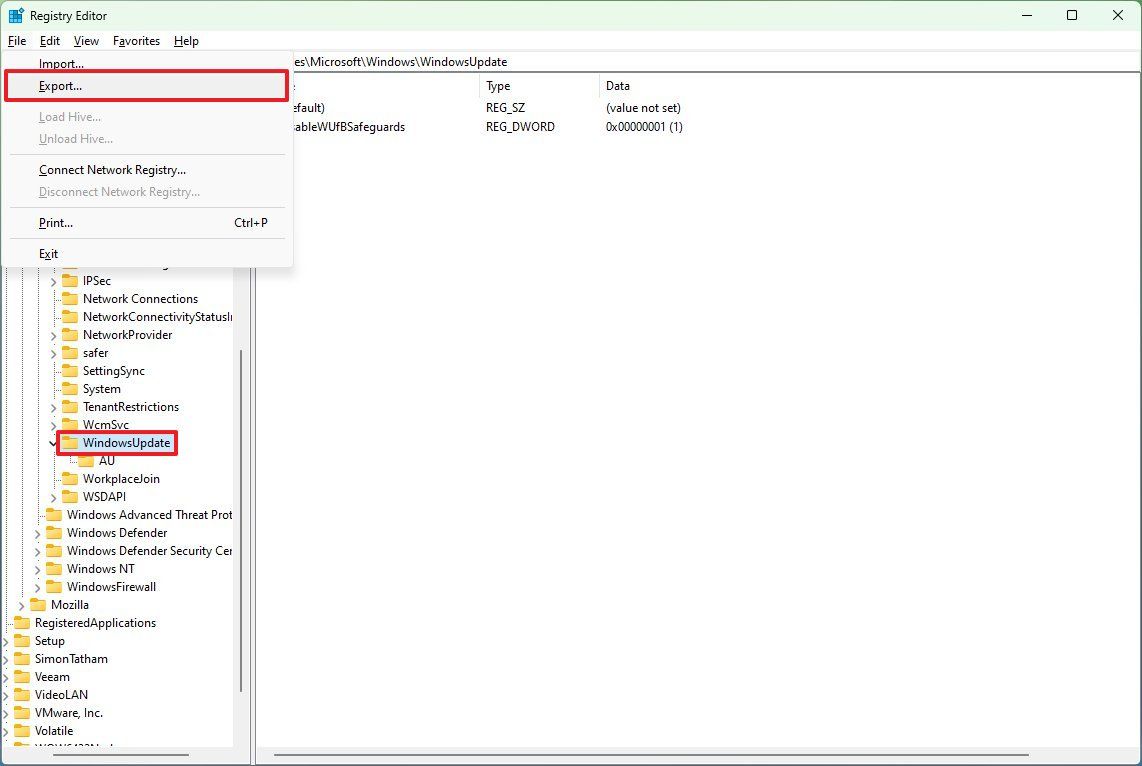
Task: Expand the WSDAPI registry key
Action: (51, 496)
